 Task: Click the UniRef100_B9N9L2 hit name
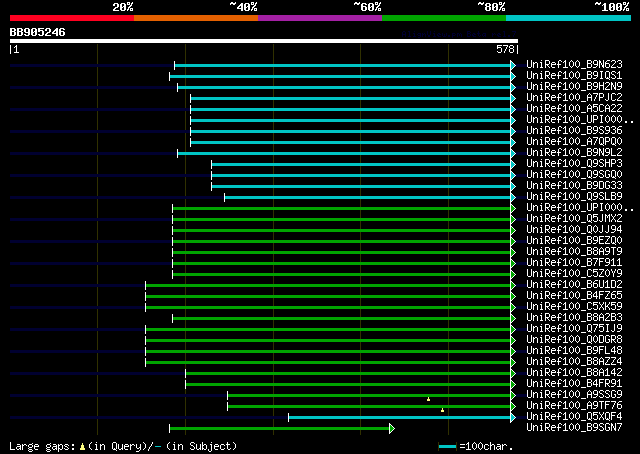574,153
